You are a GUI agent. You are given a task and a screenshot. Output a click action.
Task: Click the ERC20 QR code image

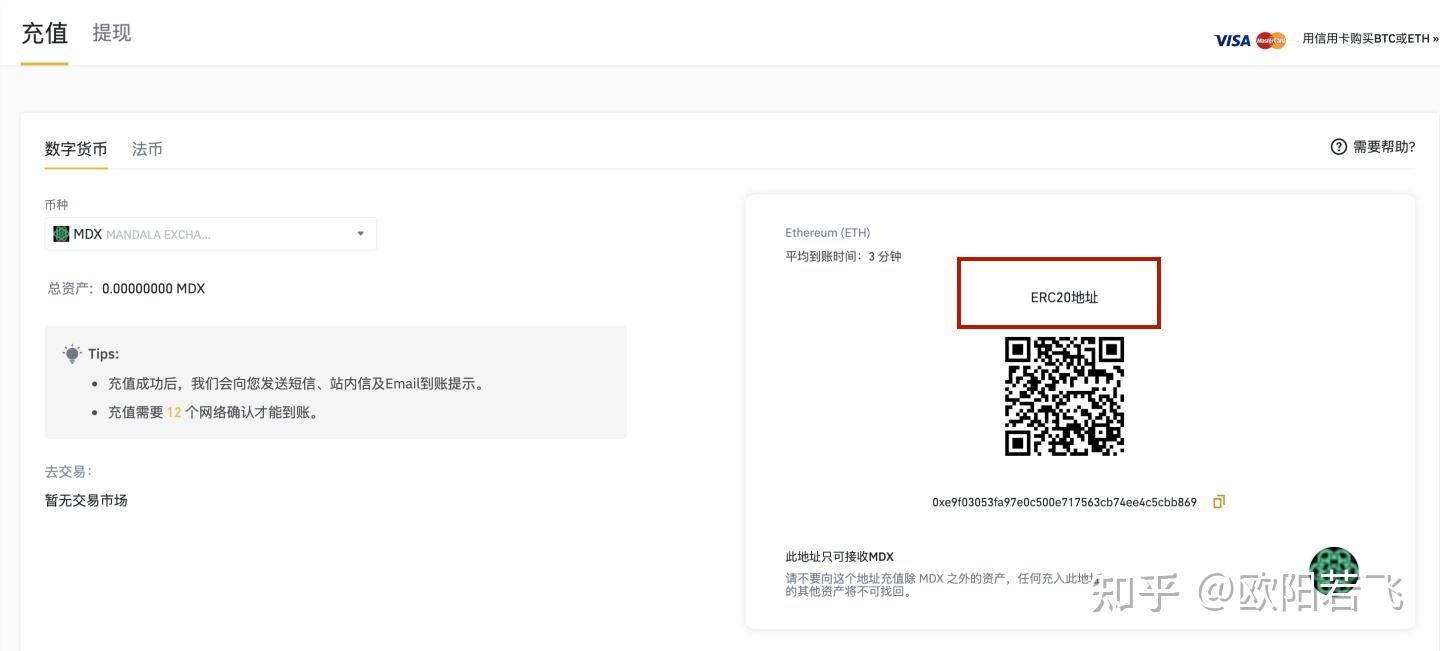tap(1064, 396)
